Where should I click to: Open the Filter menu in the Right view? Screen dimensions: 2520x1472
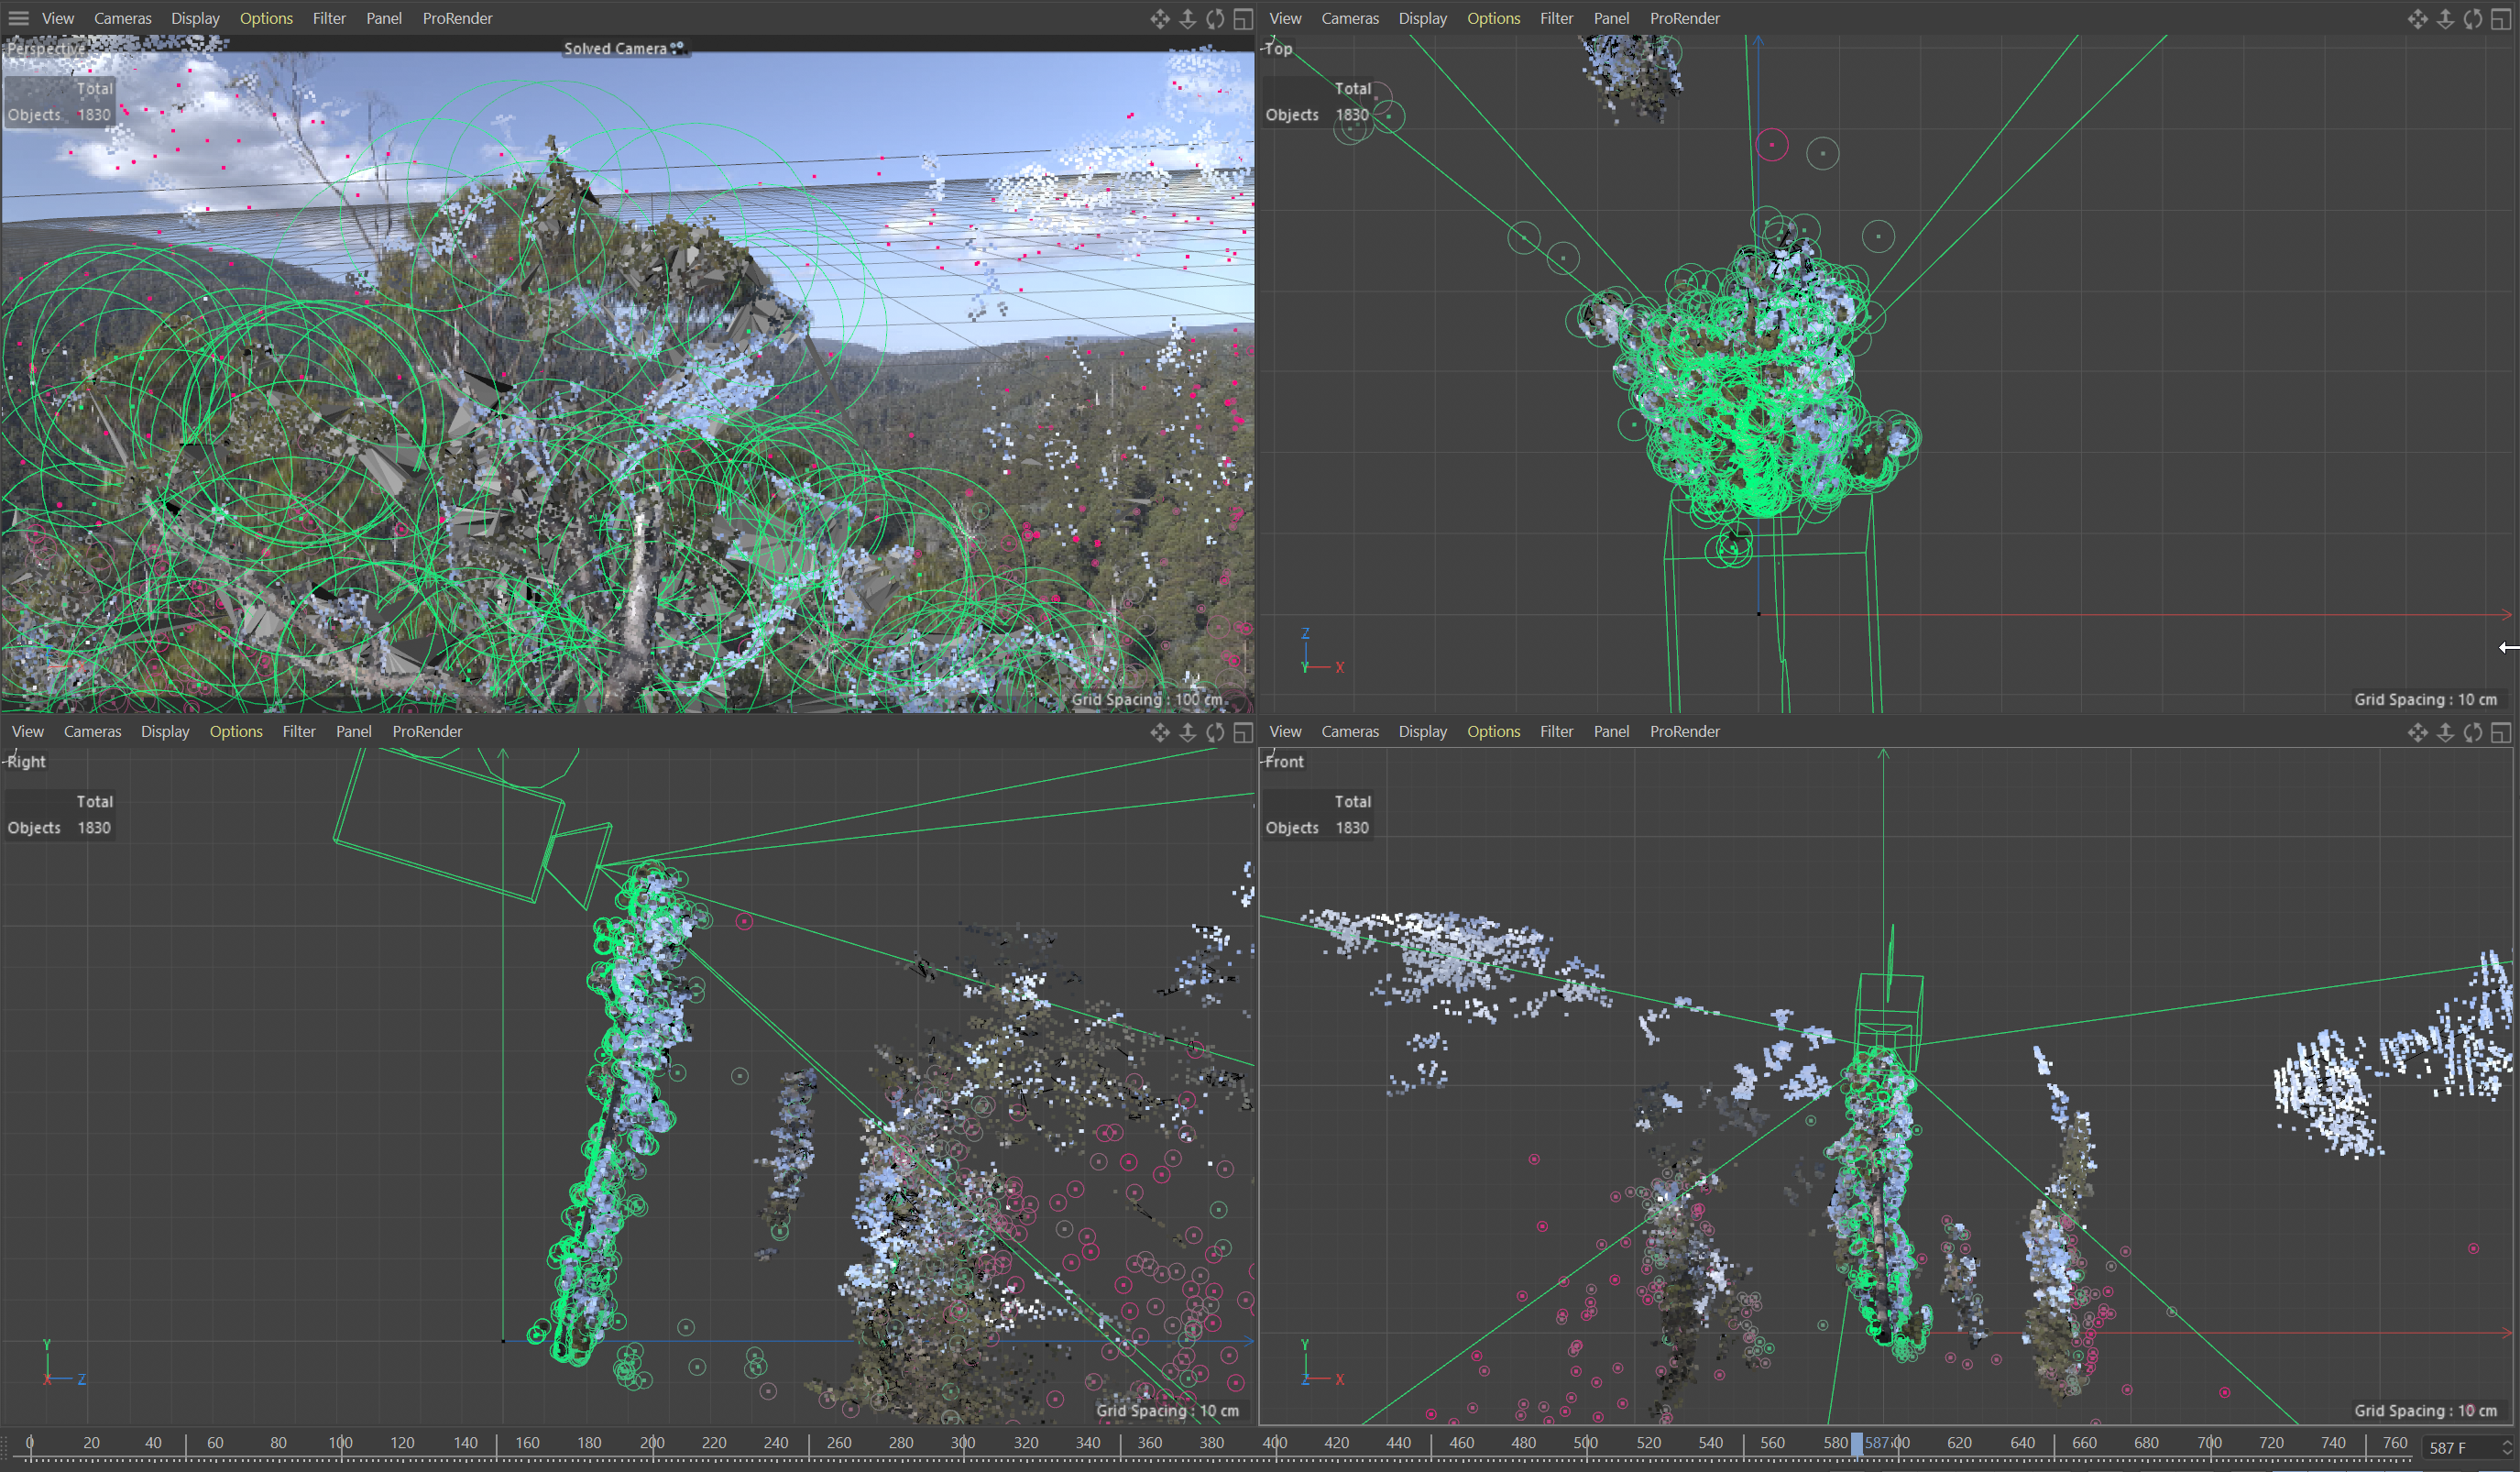(298, 731)
